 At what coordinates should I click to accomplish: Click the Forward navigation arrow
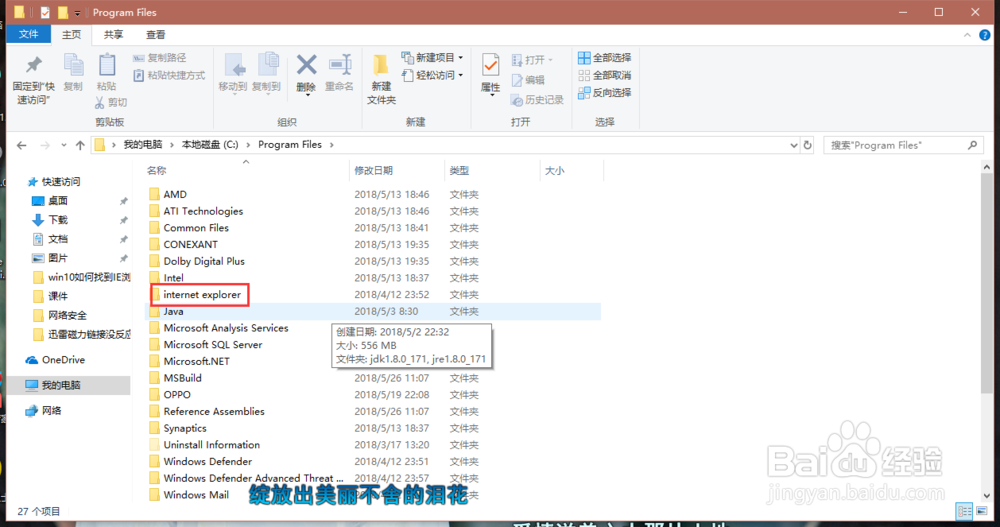coord(45,145)
